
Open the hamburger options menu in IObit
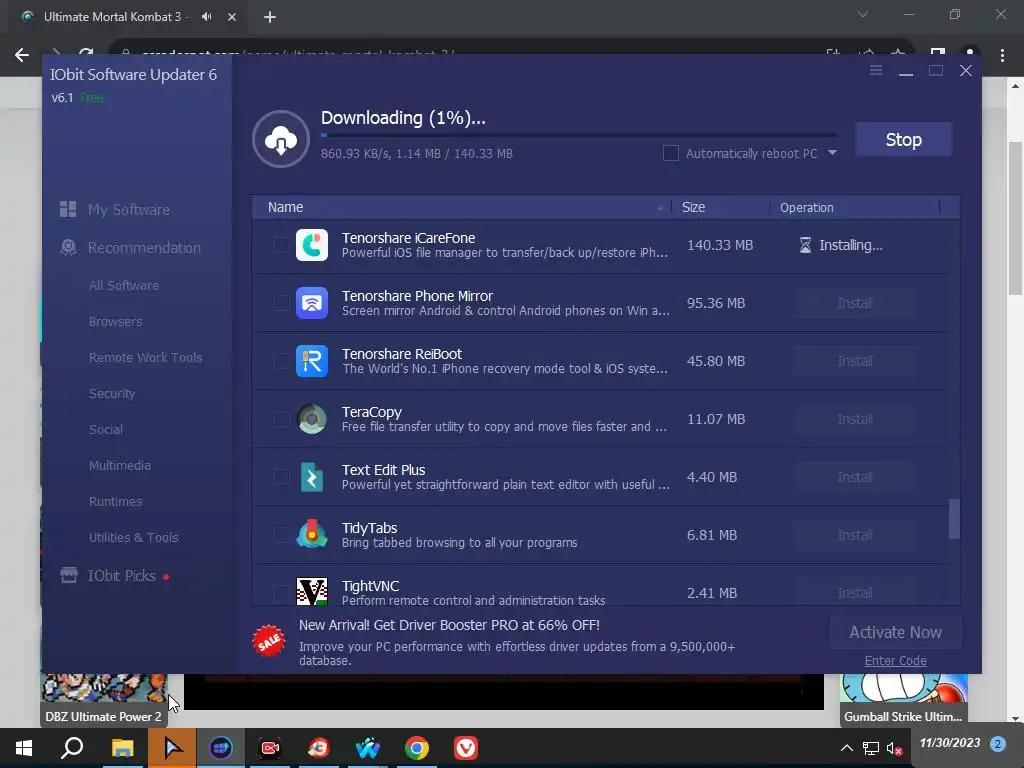876,70
